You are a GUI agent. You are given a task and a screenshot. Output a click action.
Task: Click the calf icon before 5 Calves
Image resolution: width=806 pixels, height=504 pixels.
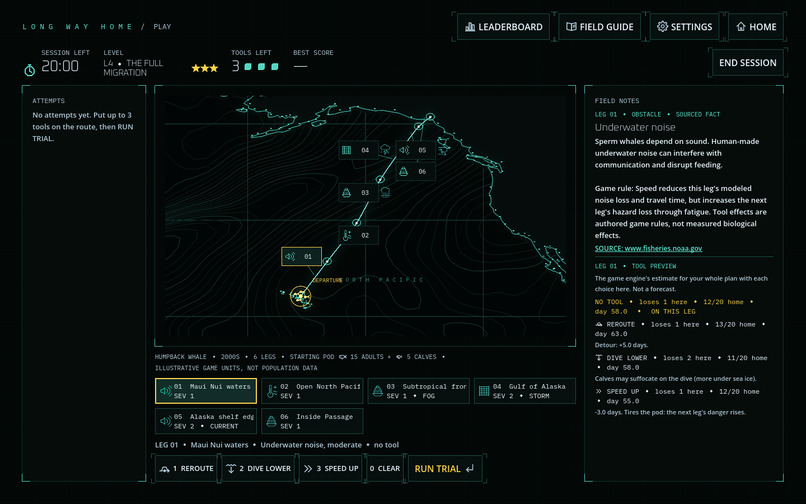(399, 356)
